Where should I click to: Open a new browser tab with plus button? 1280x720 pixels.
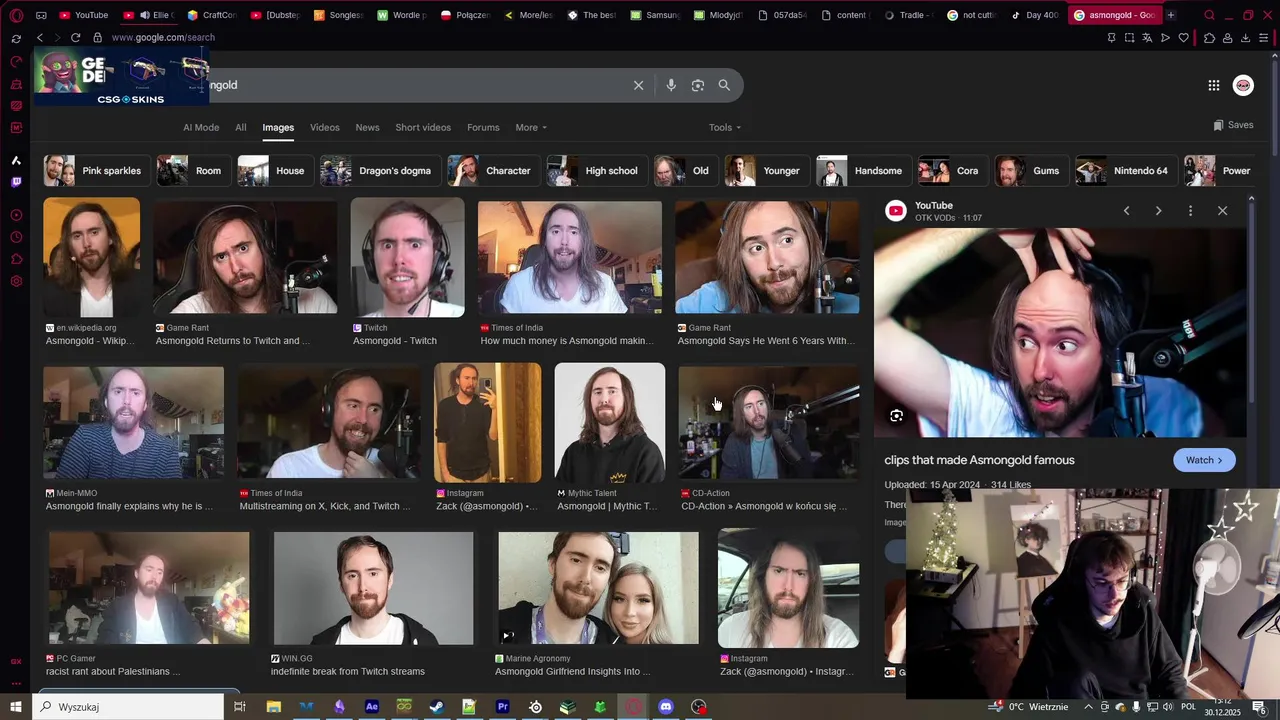coord(1171,15)
